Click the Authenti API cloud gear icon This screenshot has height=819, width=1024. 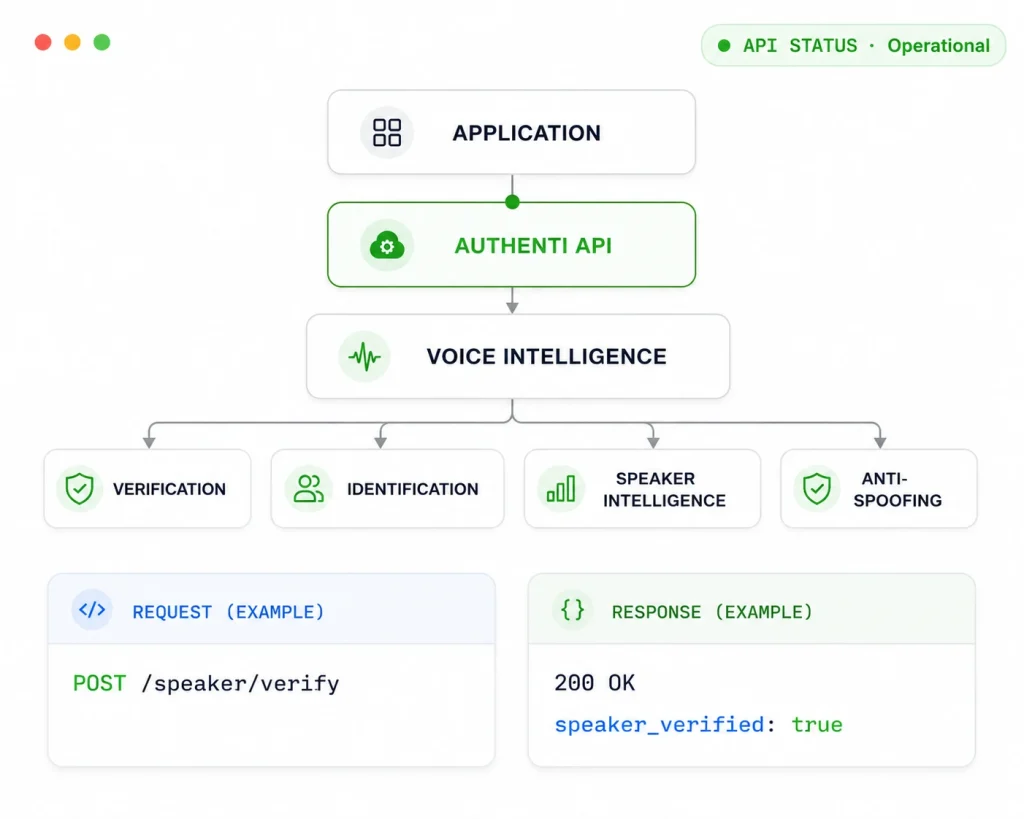(x=387, y=246)
